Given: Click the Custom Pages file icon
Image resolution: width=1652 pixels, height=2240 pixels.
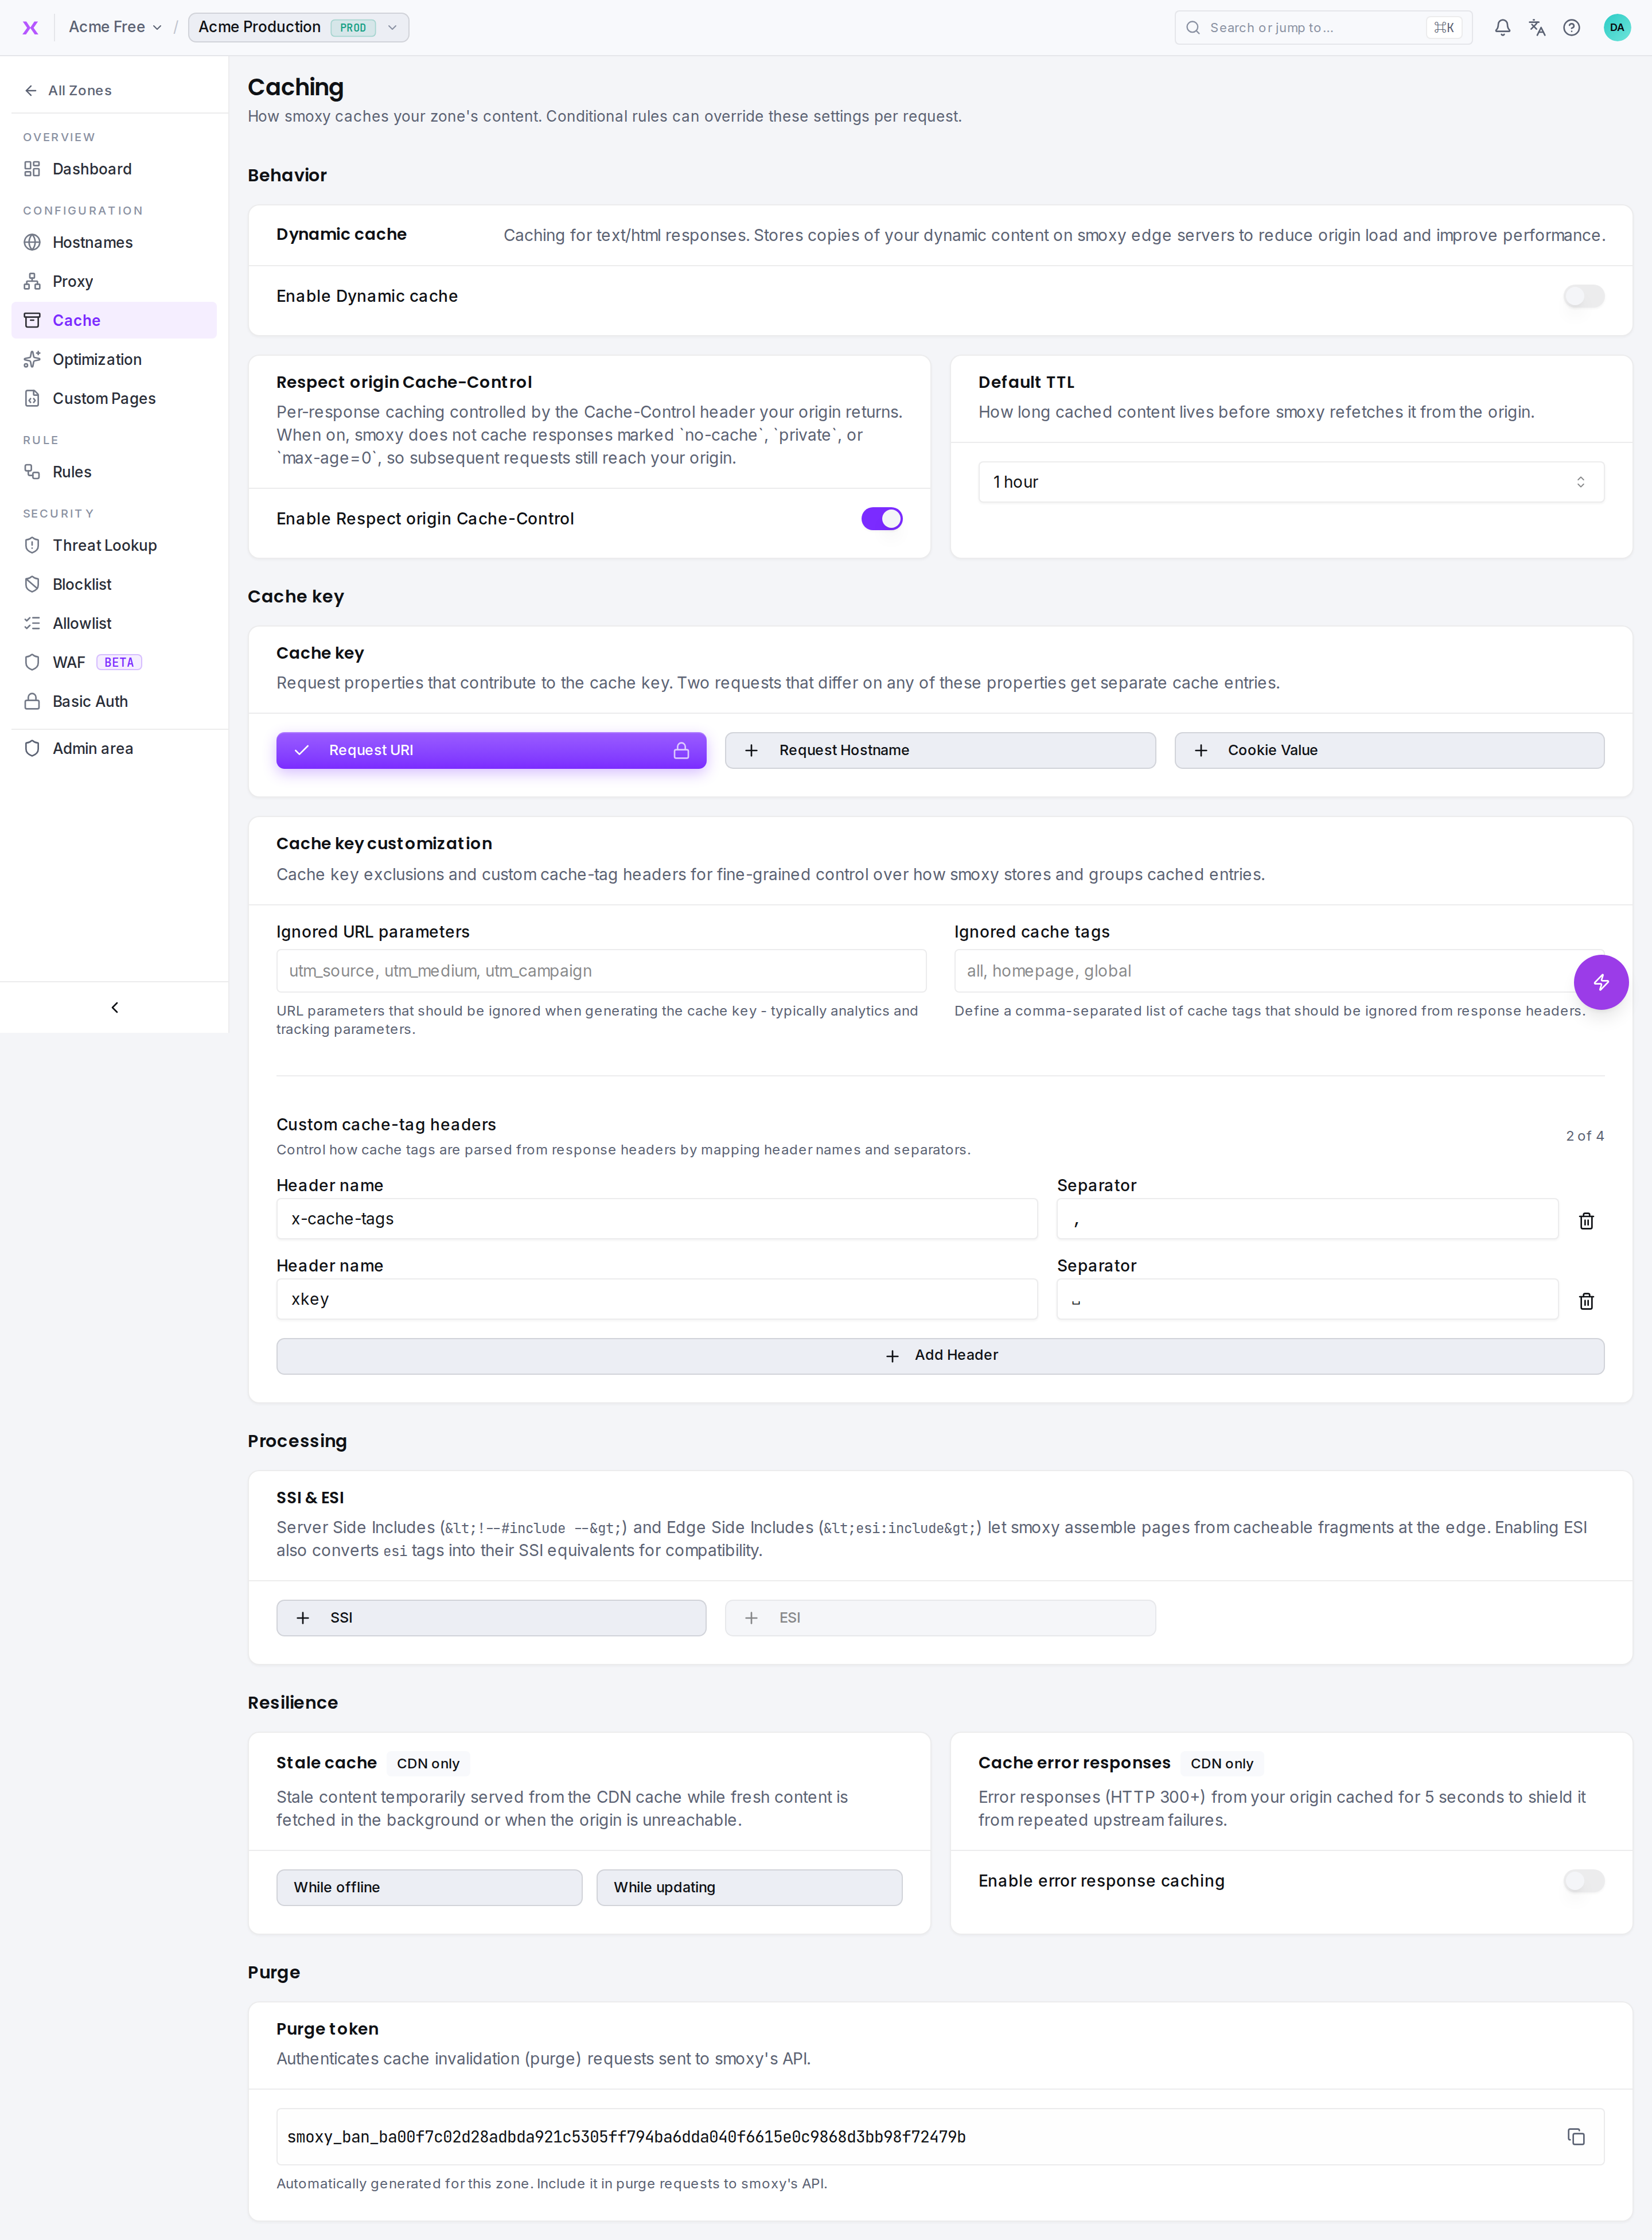Looking at the screenshot, I should pos(32,398).
